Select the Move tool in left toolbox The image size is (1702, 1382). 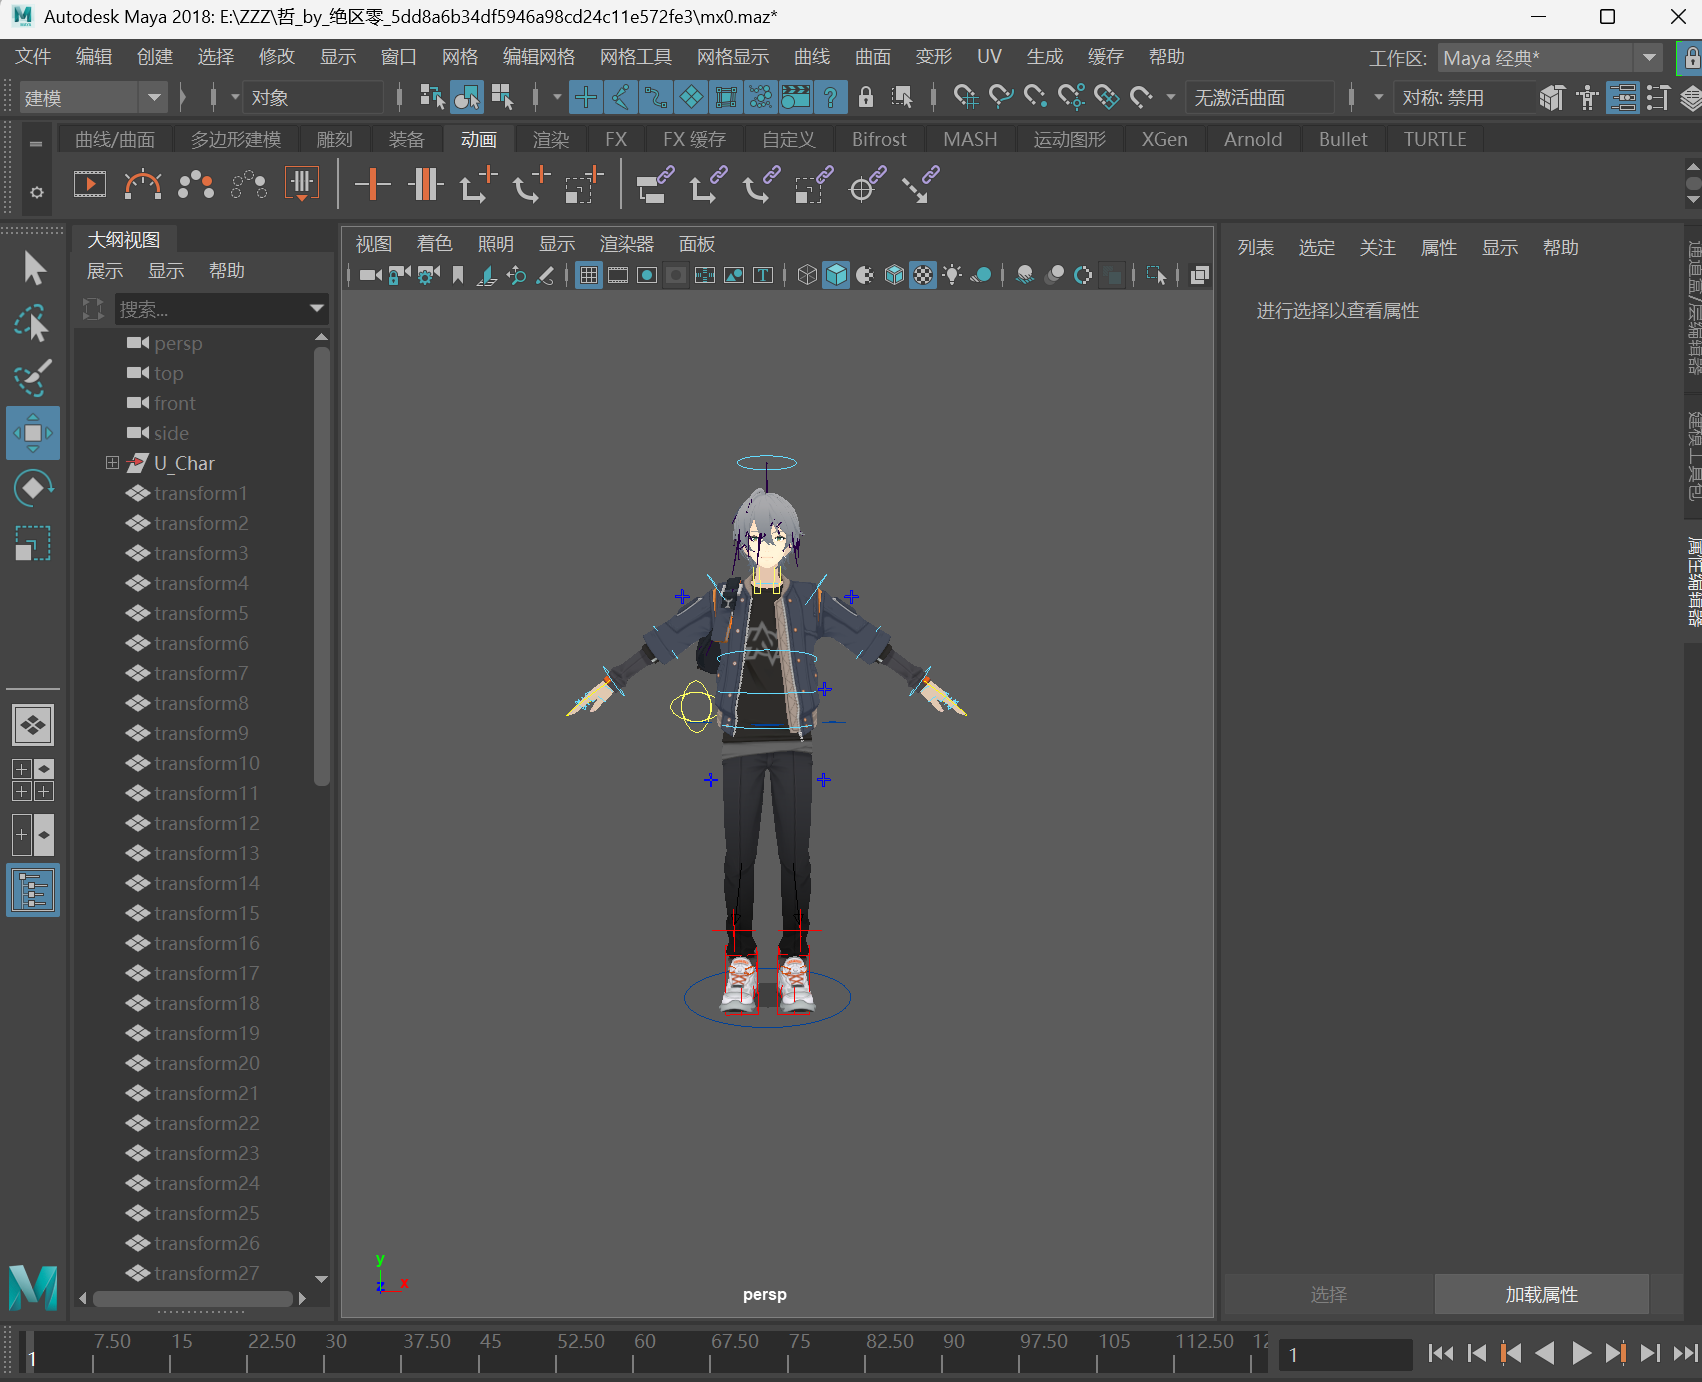pos(33,433)
